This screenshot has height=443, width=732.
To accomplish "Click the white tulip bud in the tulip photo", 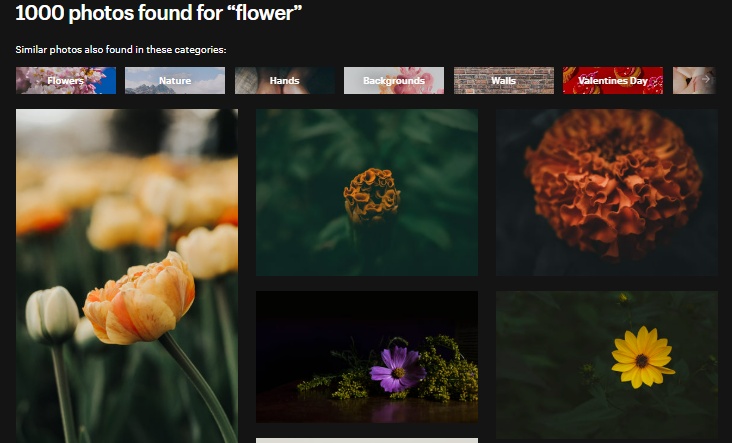I will [x=51, y=315].
